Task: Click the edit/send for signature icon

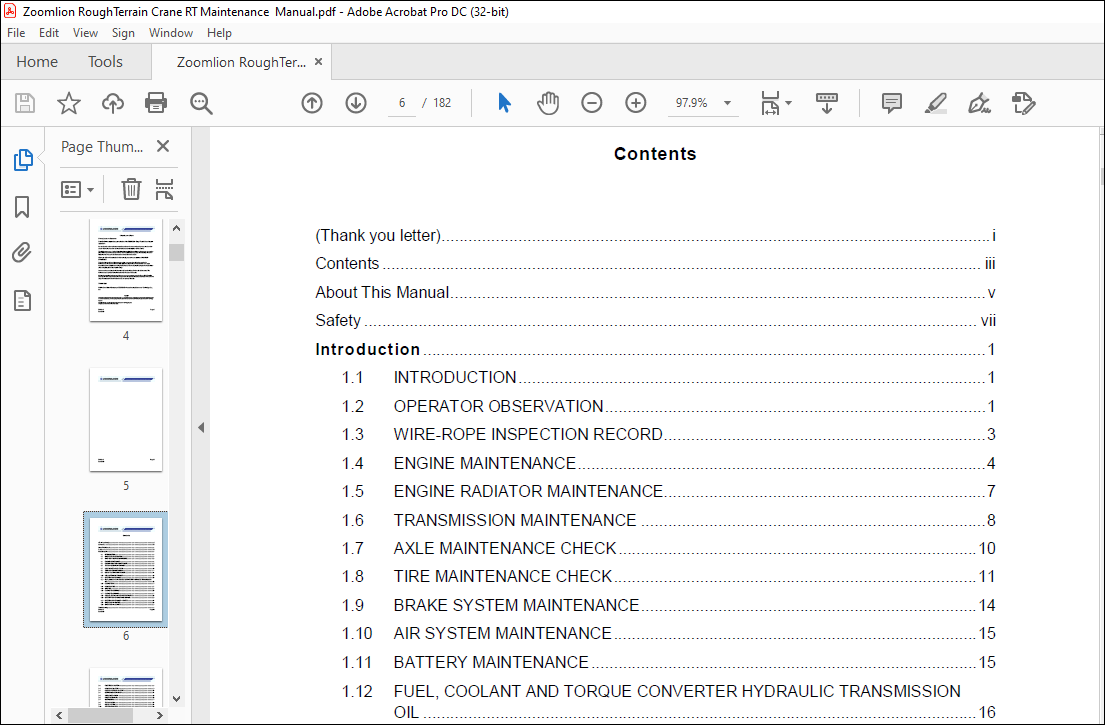Action: [x=1023, y=103]
